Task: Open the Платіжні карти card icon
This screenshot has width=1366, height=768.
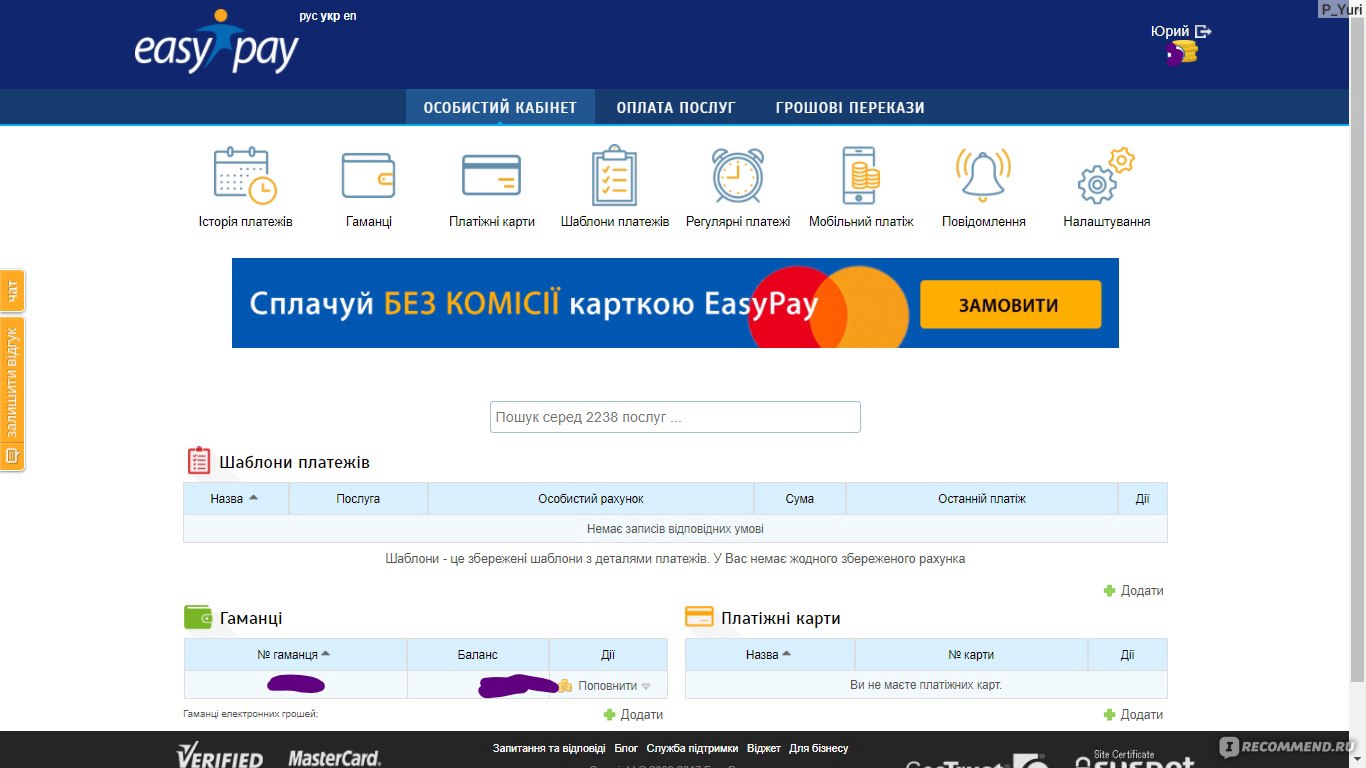Action: tap(491, 175)
